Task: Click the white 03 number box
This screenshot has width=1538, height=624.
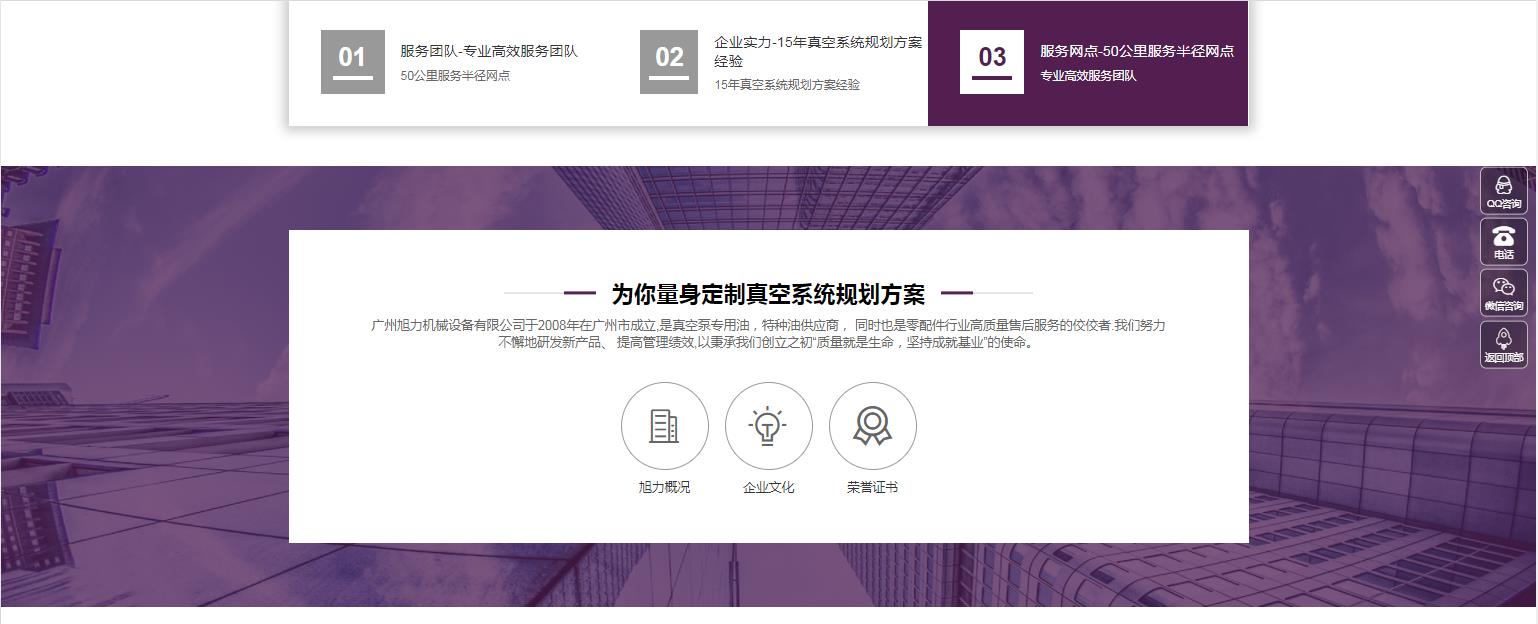Action: (991, 62)
